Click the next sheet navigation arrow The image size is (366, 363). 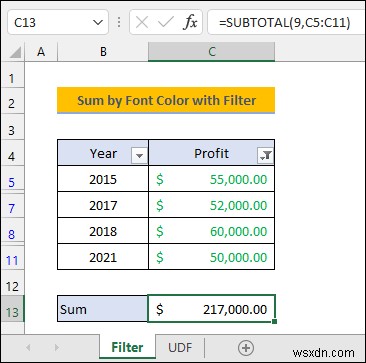point(57,348)
